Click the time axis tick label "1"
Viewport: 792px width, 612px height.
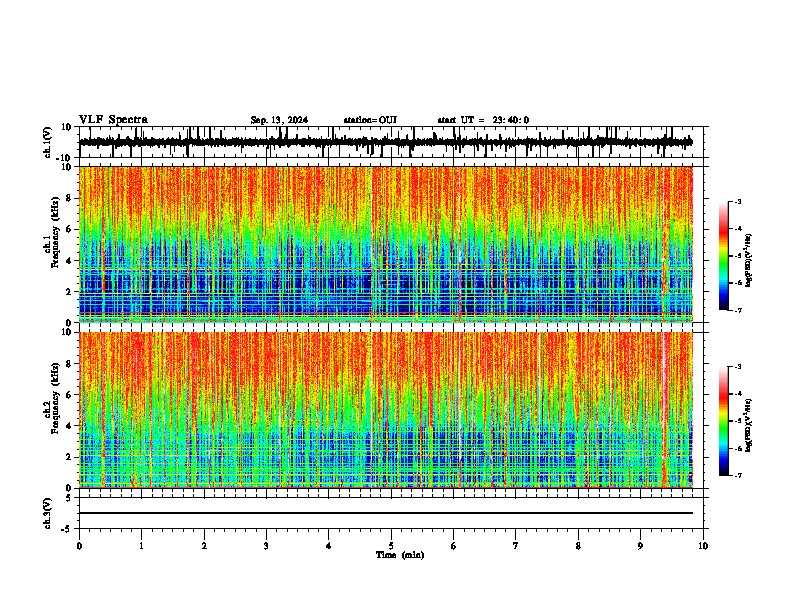141,546
